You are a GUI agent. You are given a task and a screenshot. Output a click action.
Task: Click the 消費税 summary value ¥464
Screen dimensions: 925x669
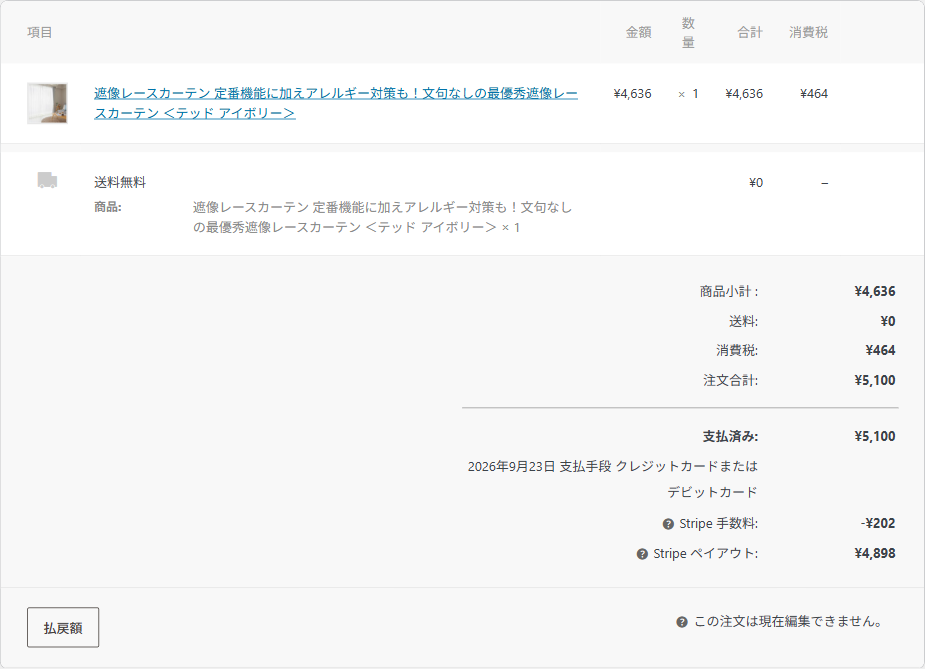point(880,350)
